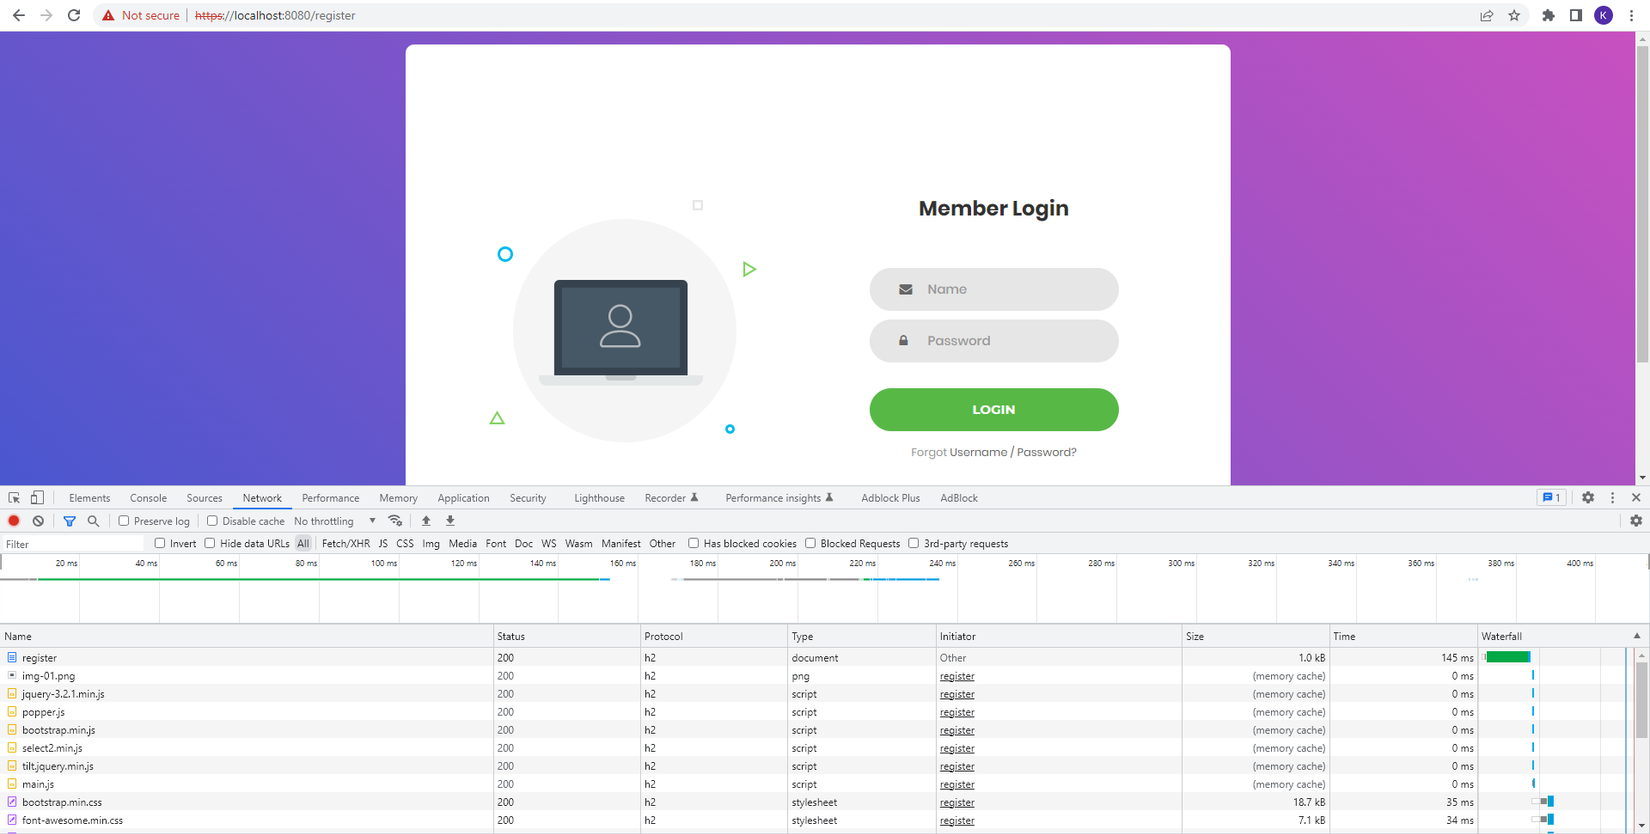1650x834 pixels.
Task: Open initiator link for img-01.png row
Action: 957,676
